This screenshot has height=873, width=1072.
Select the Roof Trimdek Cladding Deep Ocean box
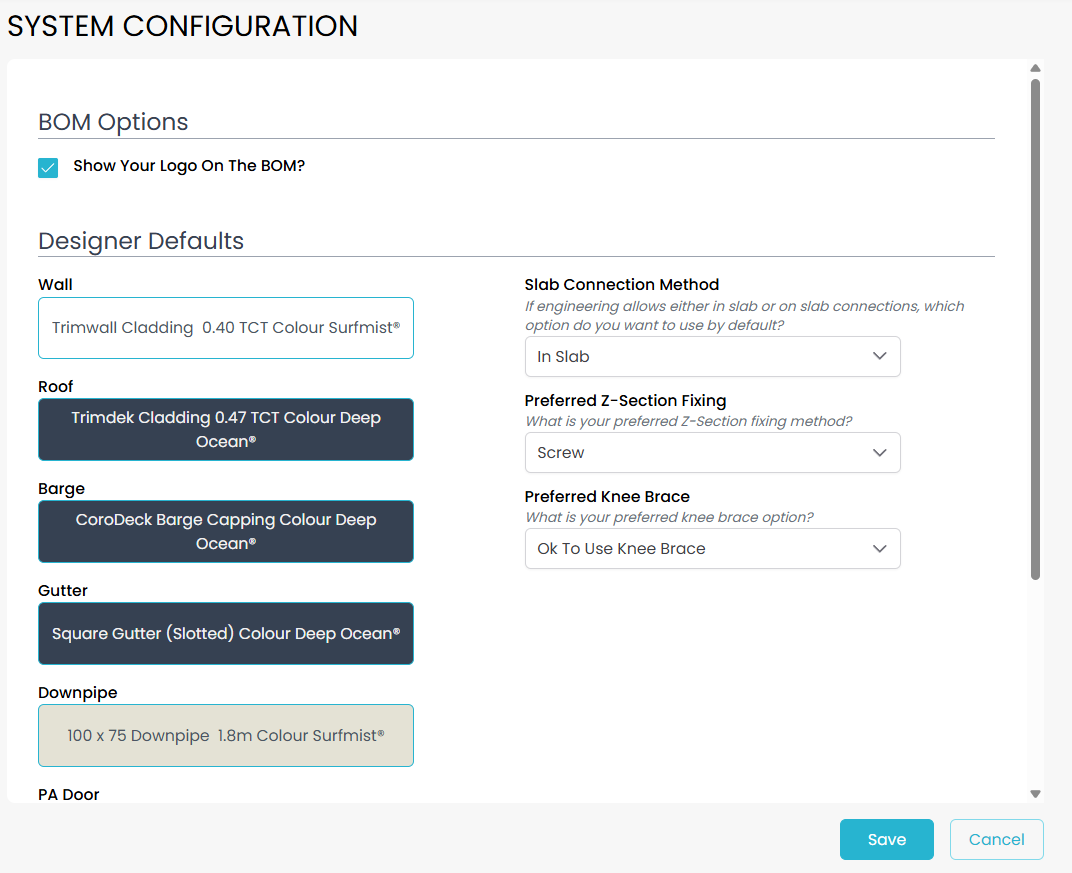point(226,430)
